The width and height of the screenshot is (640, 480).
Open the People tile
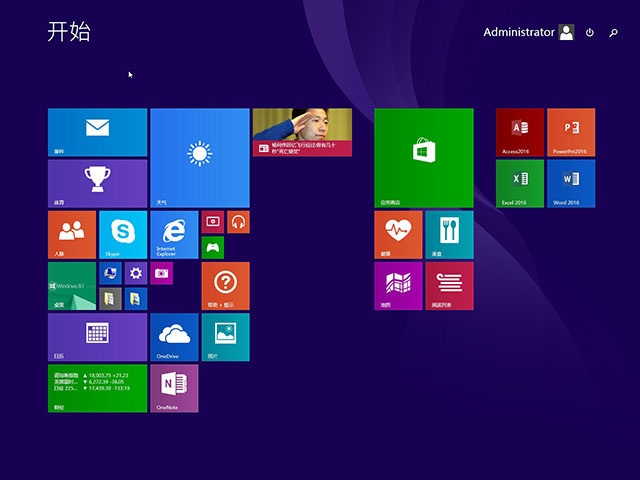pos(72,235)
